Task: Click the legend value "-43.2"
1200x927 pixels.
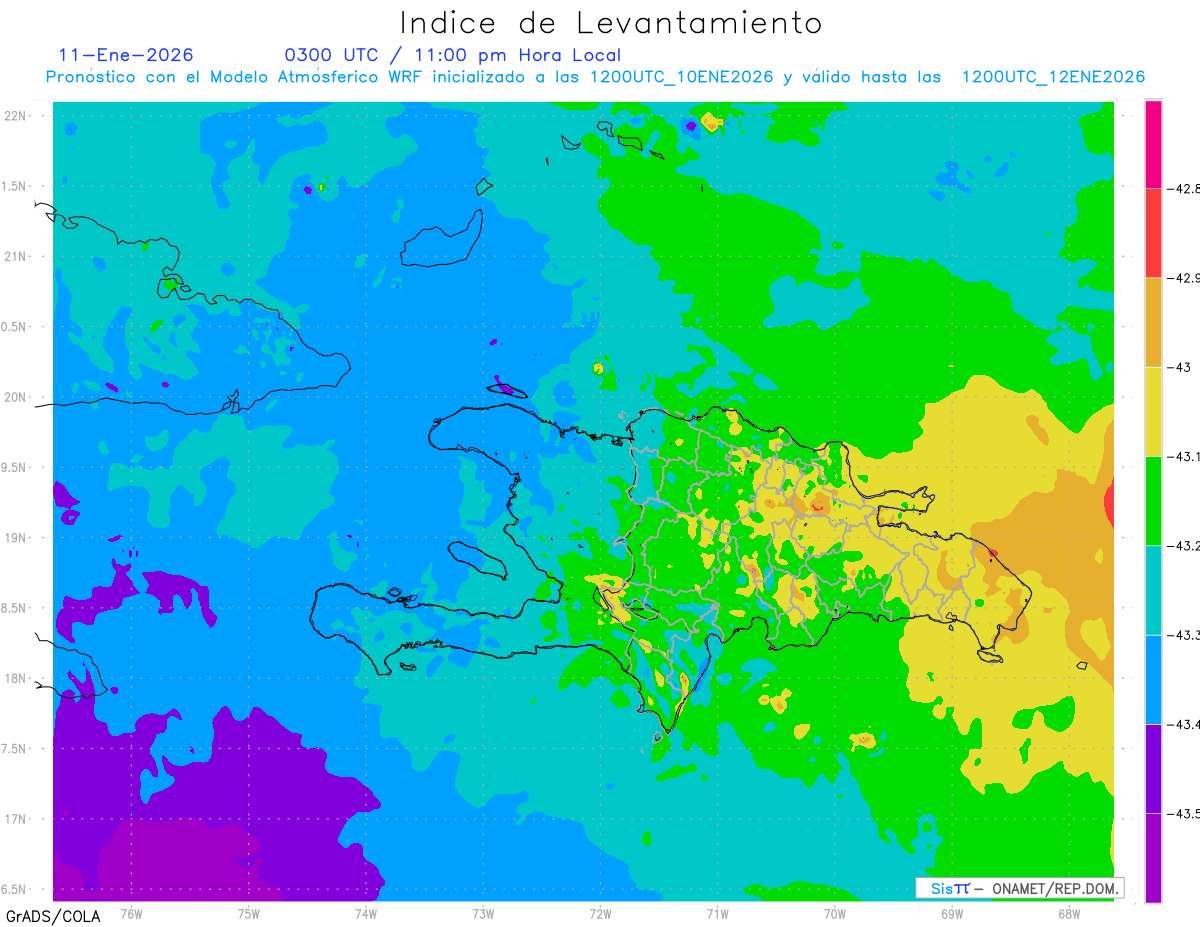Action: tap(1184, 546)
